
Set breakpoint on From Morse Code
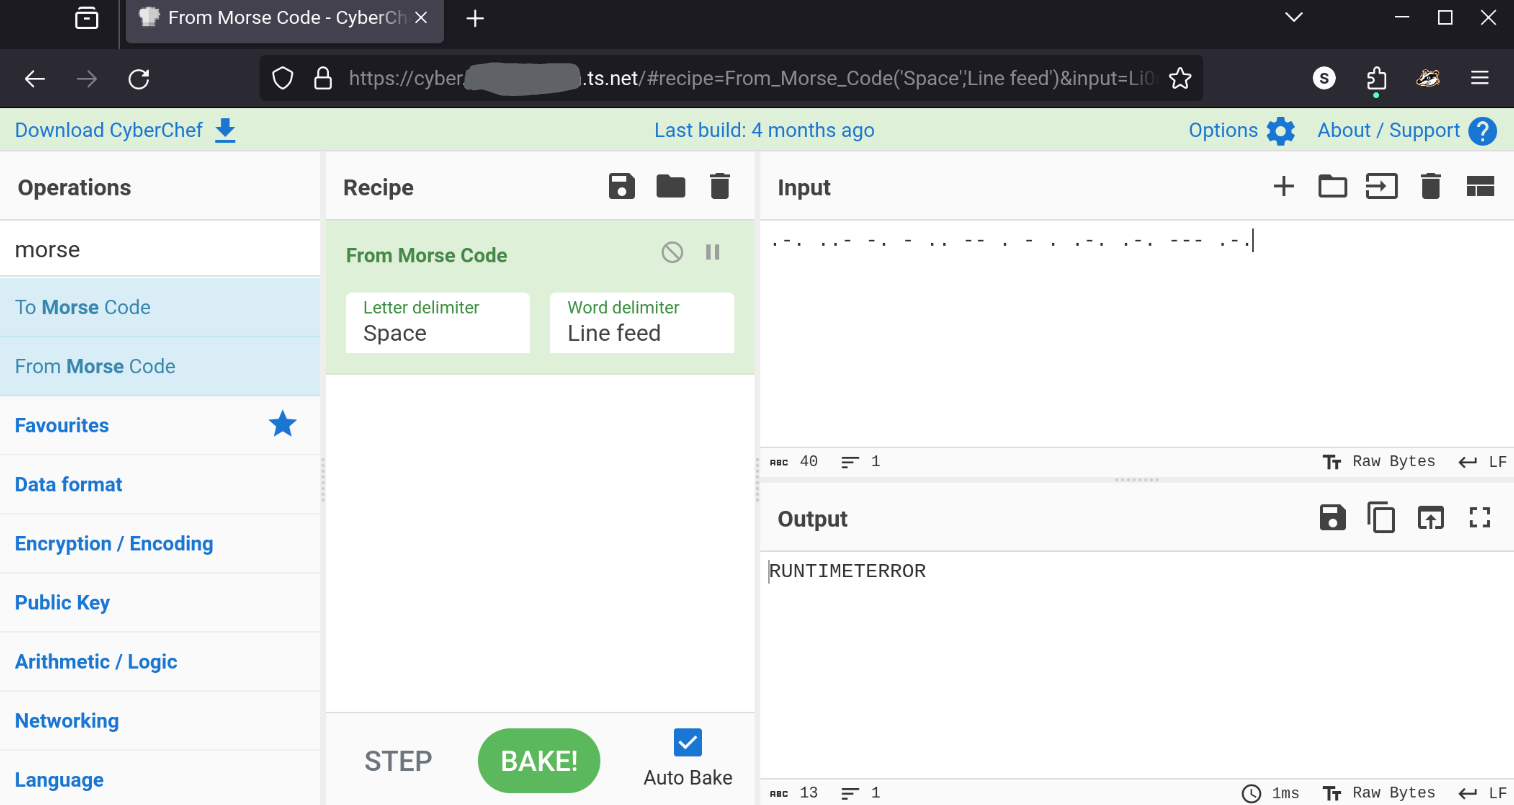[713, 252]
